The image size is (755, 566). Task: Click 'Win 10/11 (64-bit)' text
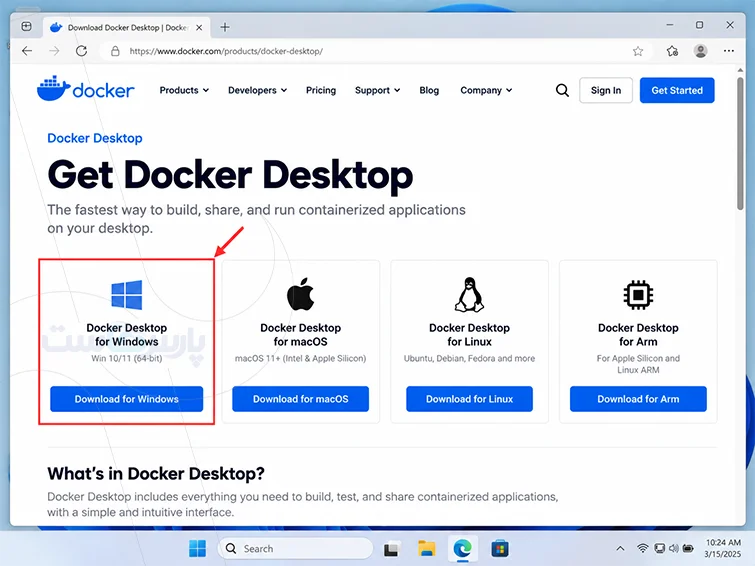127,358
